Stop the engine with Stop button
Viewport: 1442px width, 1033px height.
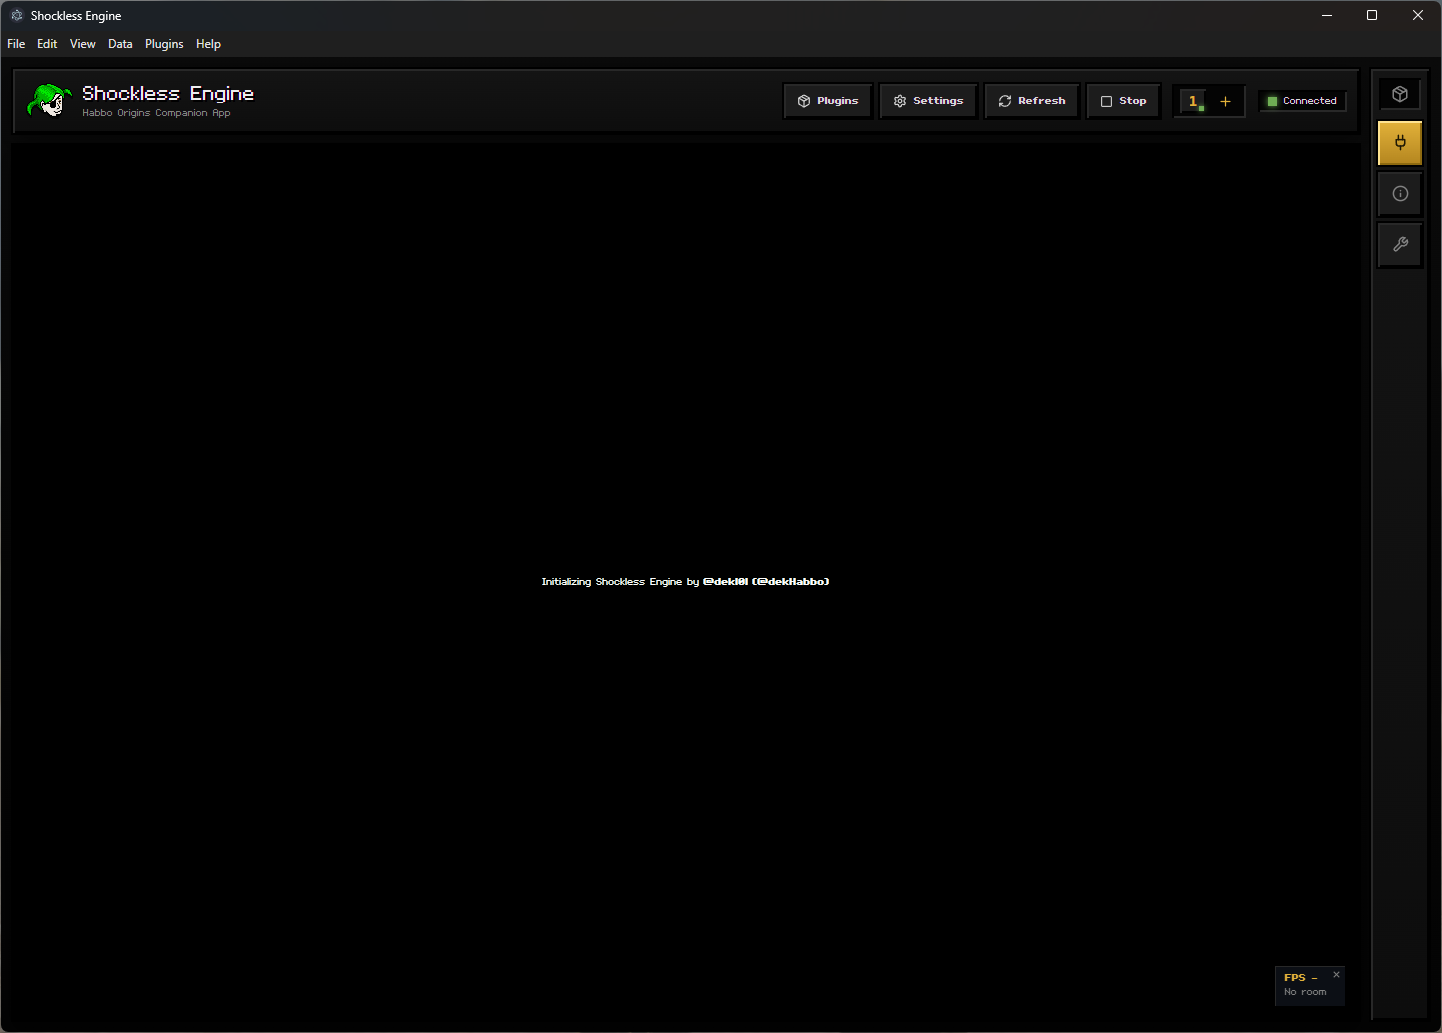1124,101
